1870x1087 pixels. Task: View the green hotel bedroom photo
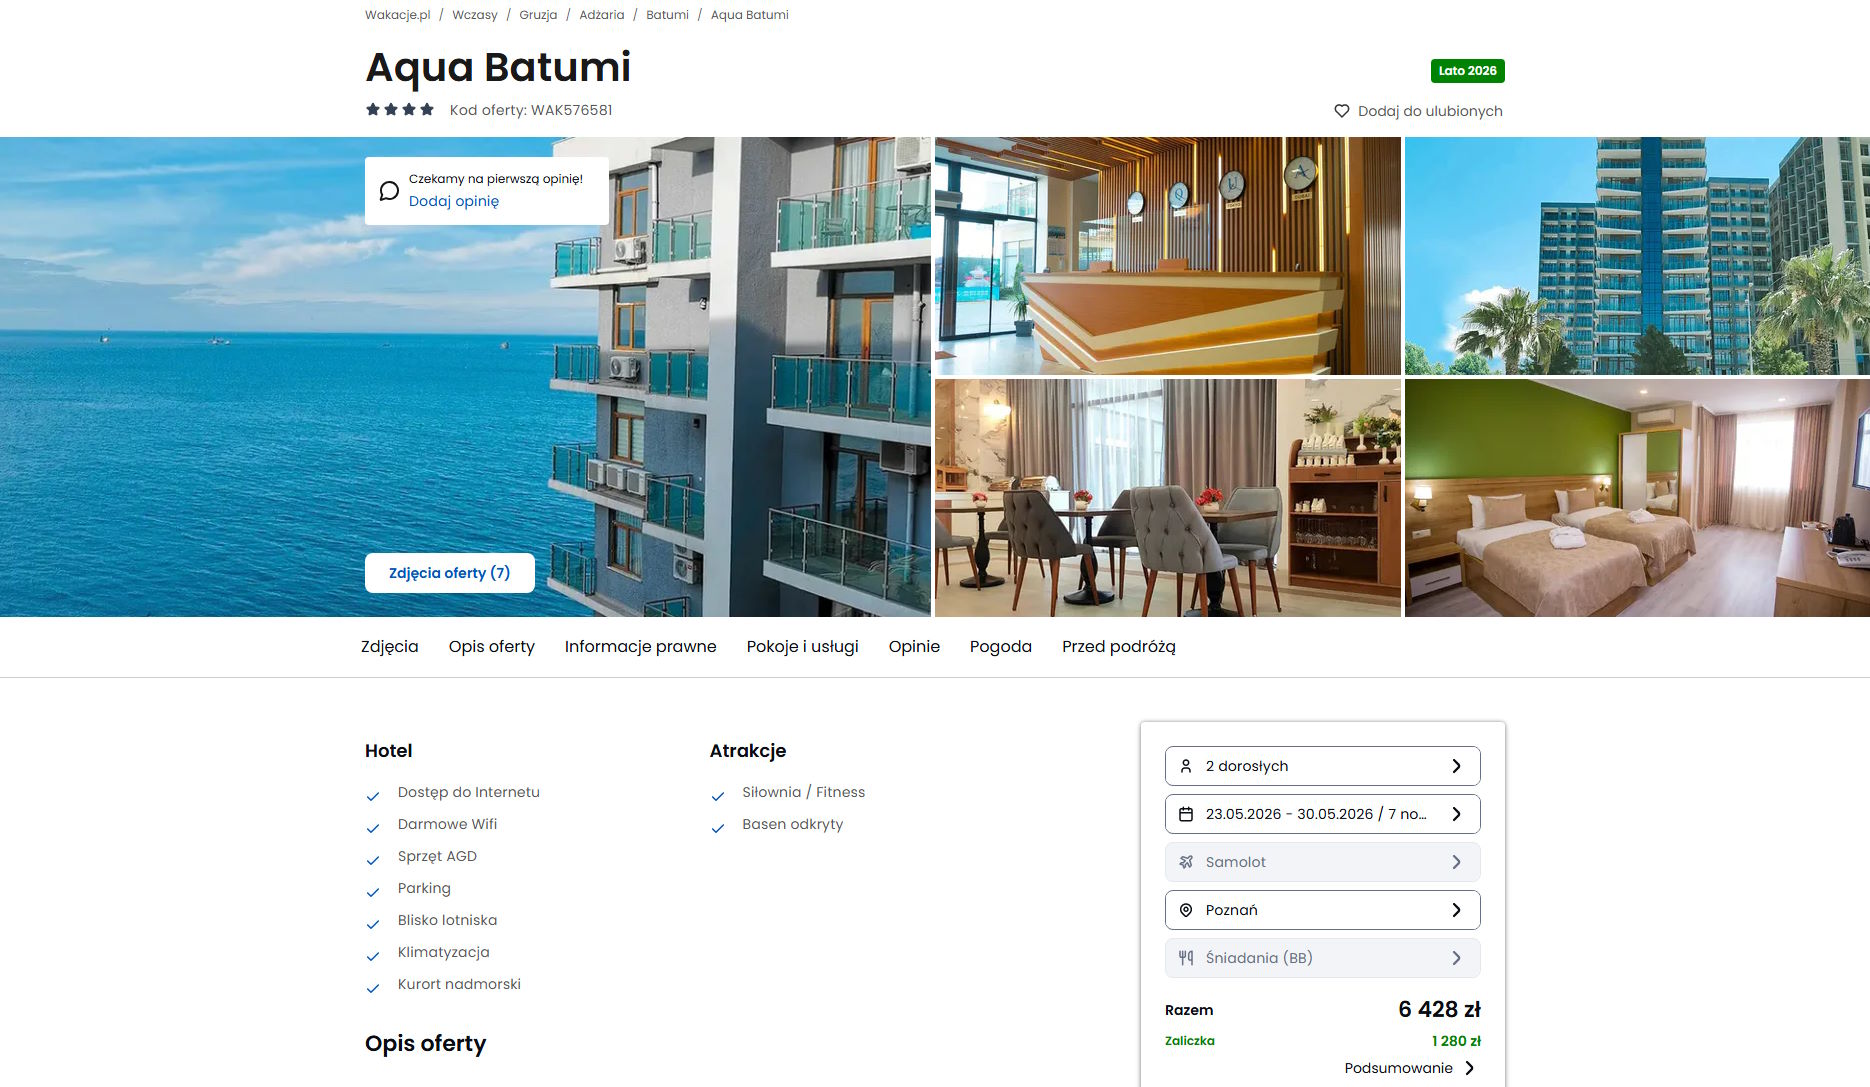coord(1637,498)
